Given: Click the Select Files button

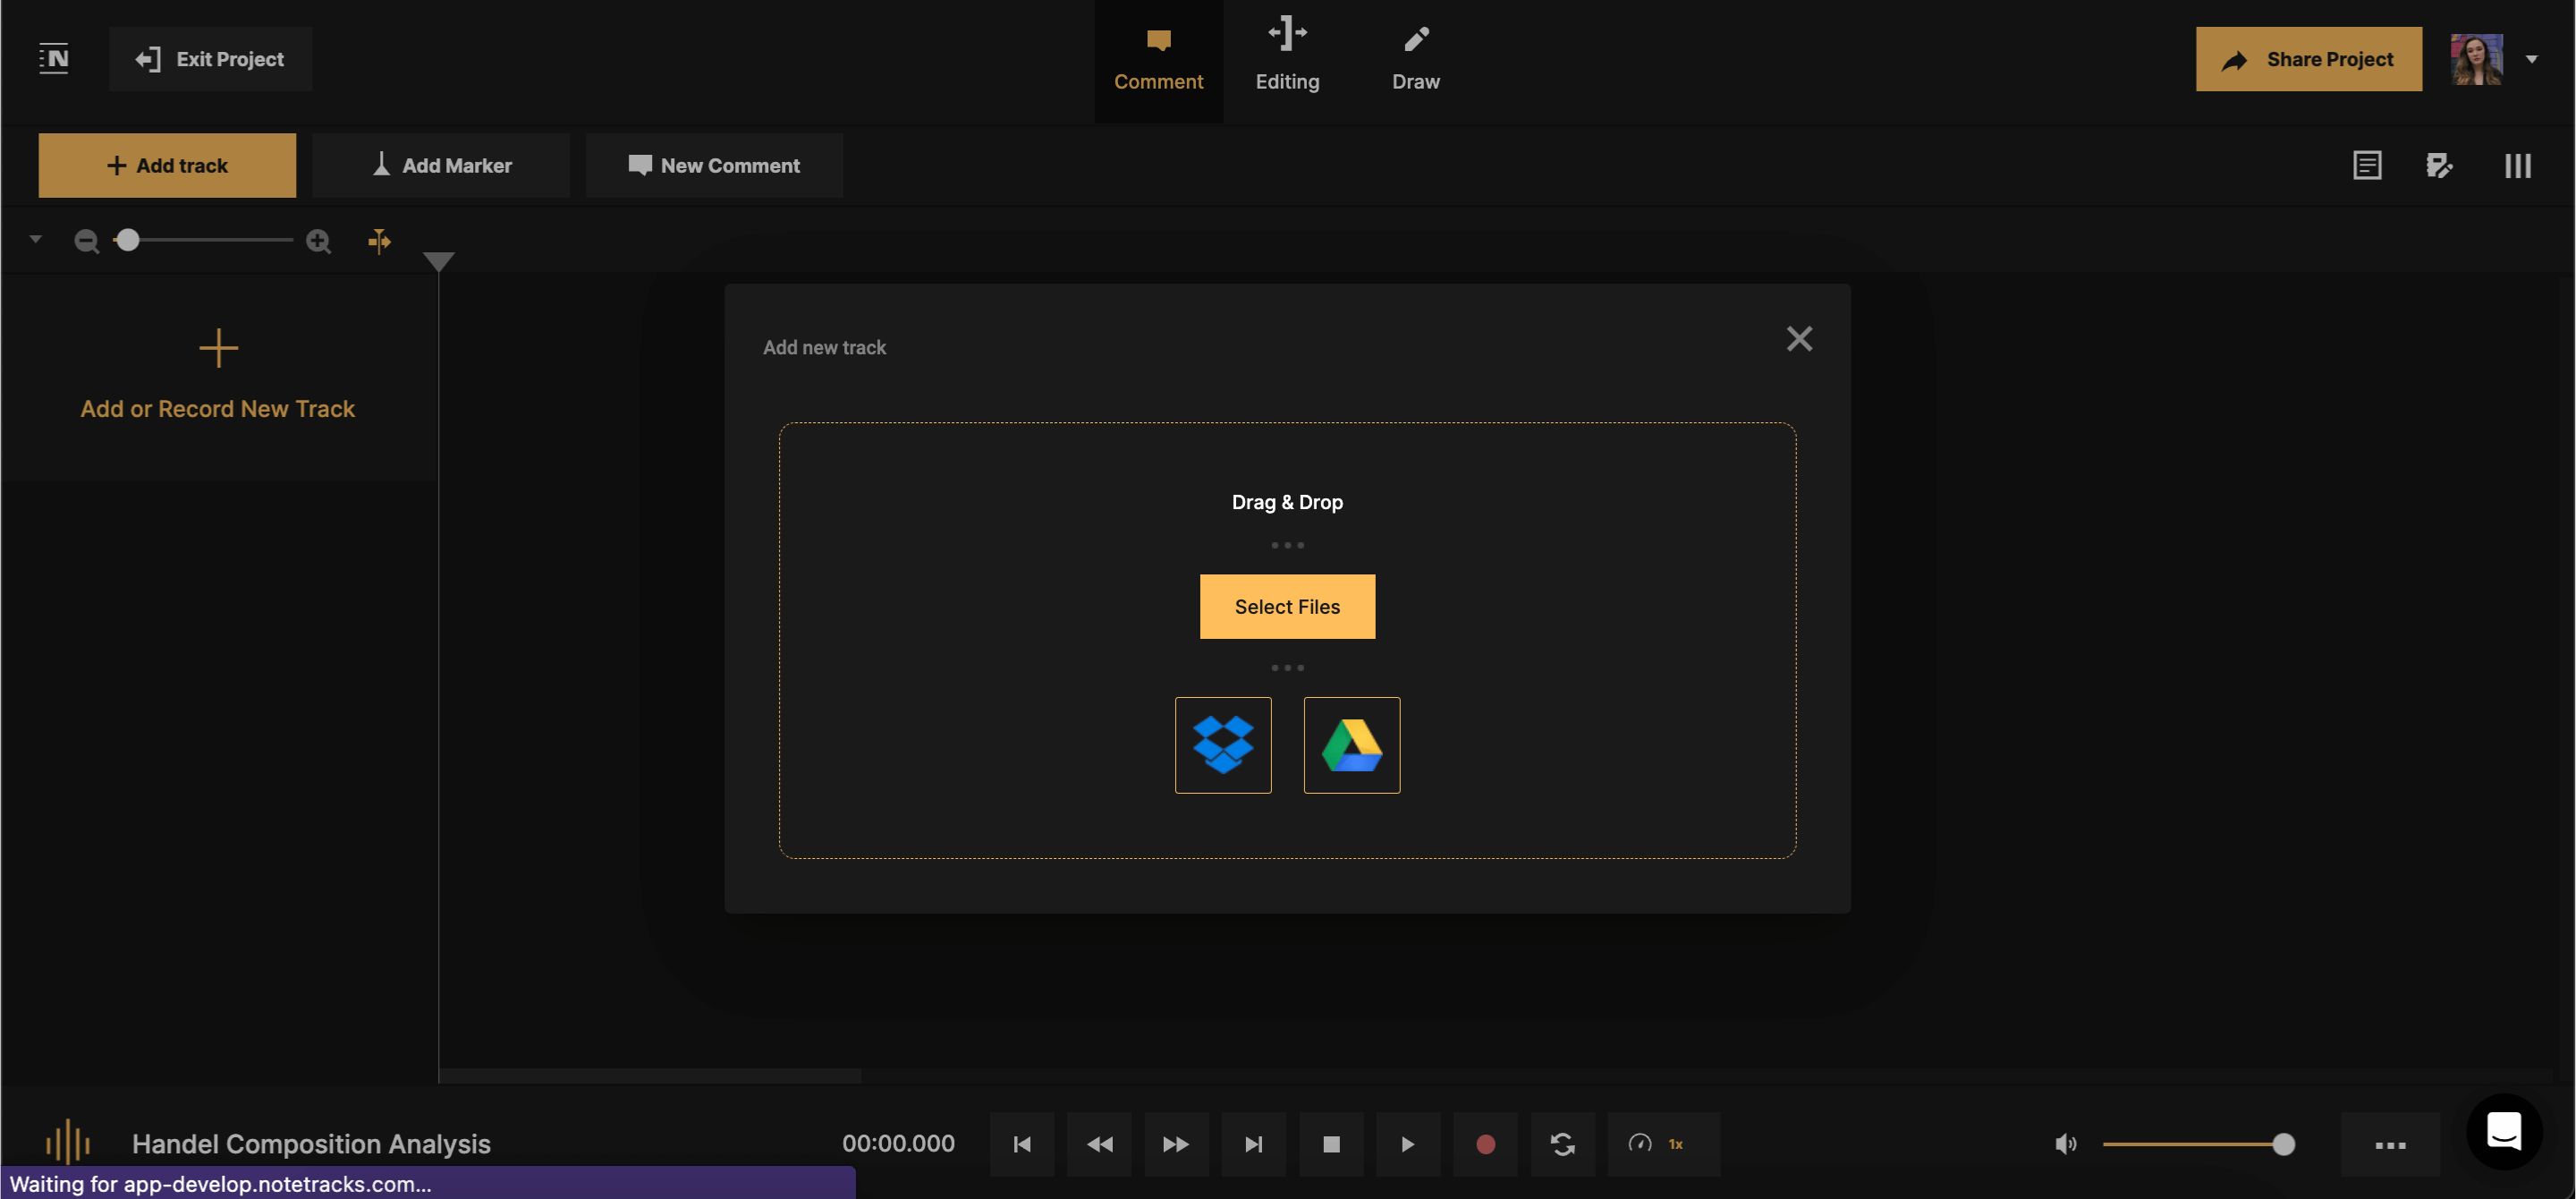Looking at the screenshot, I should (x=1287, y=606).
